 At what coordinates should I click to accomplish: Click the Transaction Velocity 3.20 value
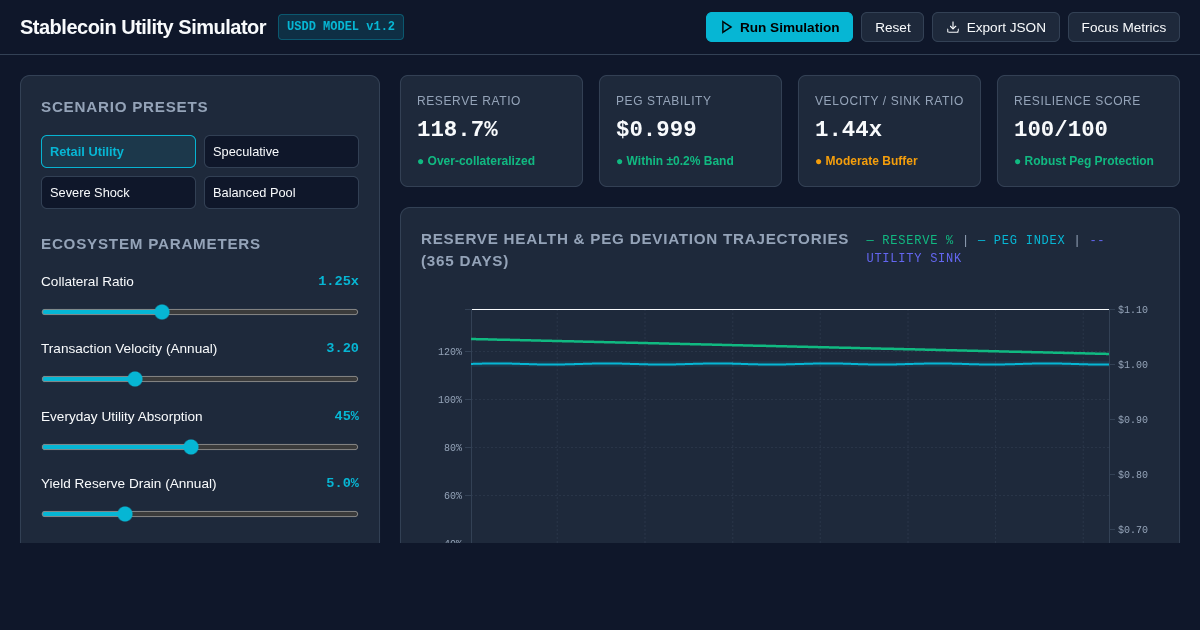coord(342,348)
